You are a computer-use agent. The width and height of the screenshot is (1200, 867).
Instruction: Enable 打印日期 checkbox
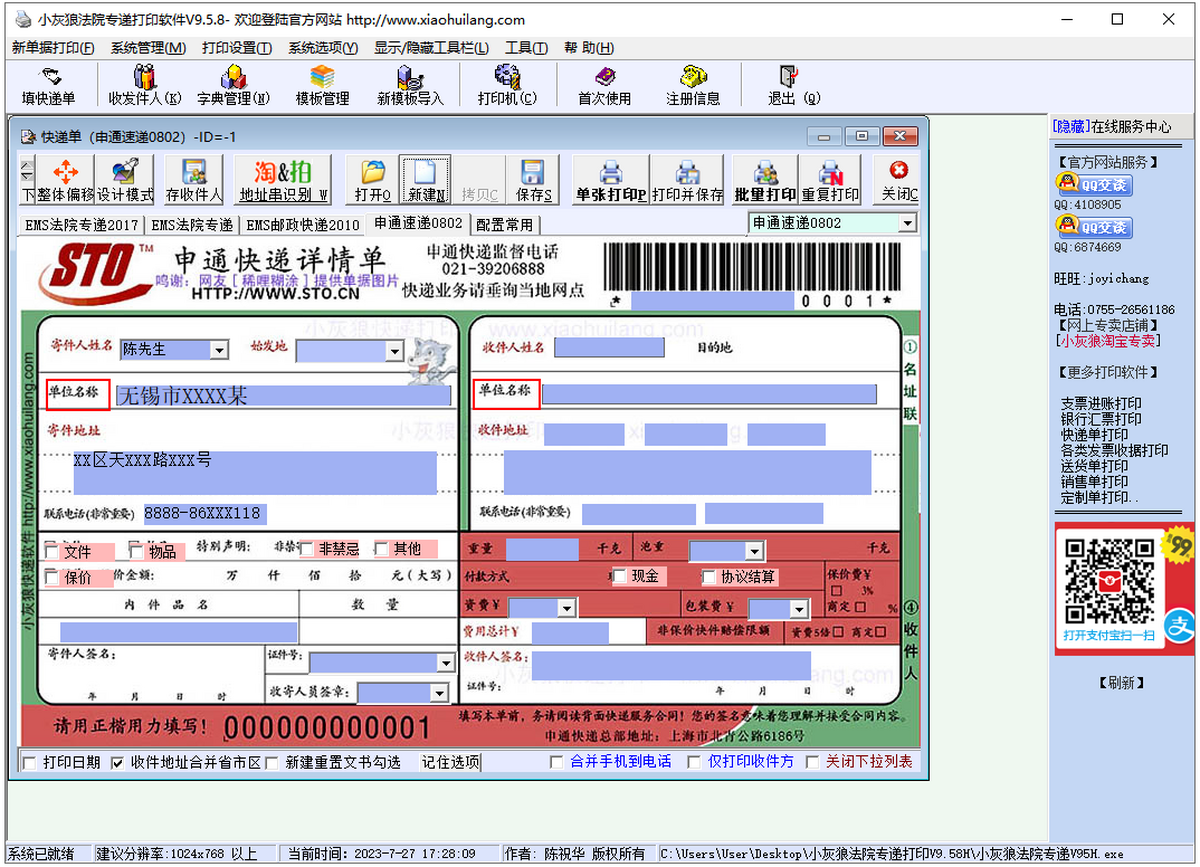[x=29, y=762]
